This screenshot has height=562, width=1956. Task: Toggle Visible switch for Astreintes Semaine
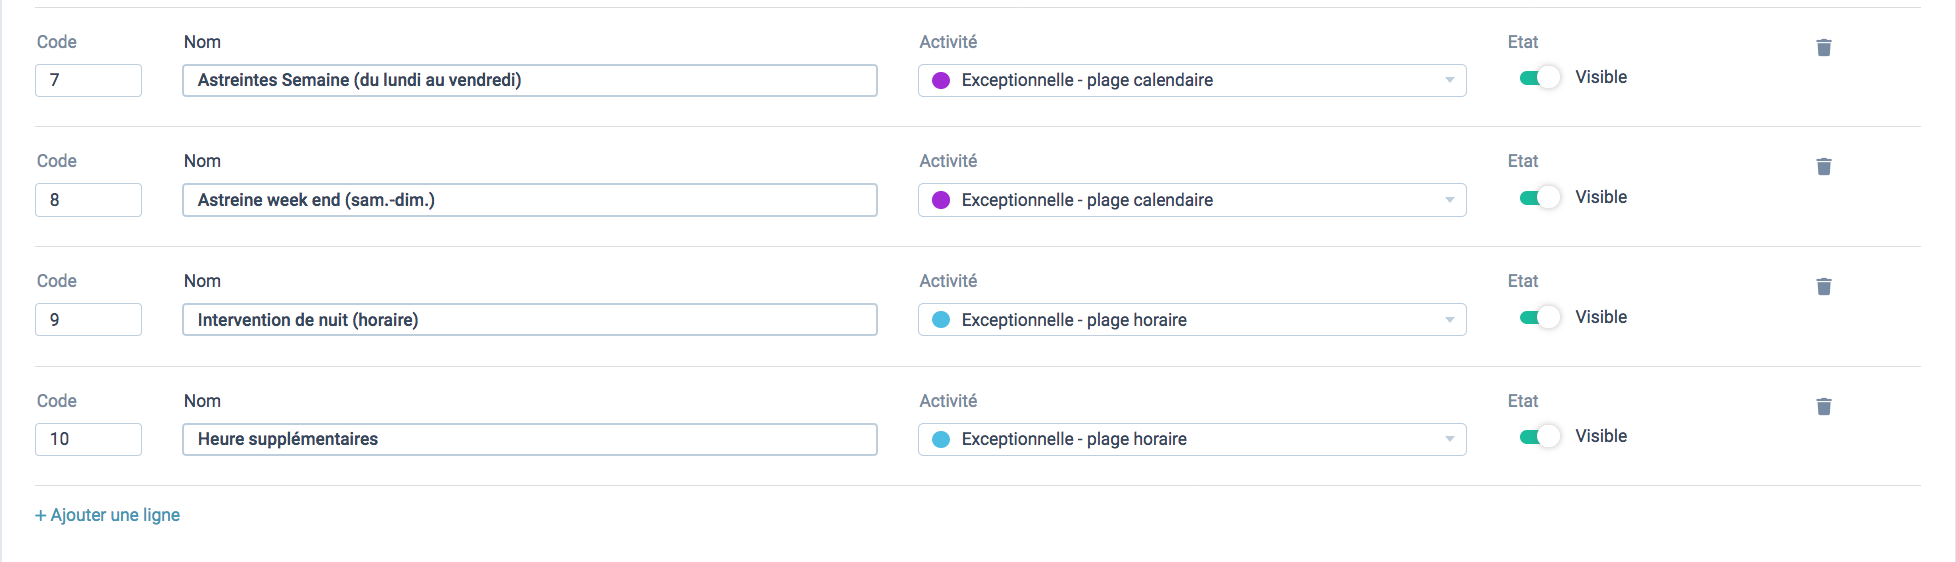click(x=1540, y=78)
